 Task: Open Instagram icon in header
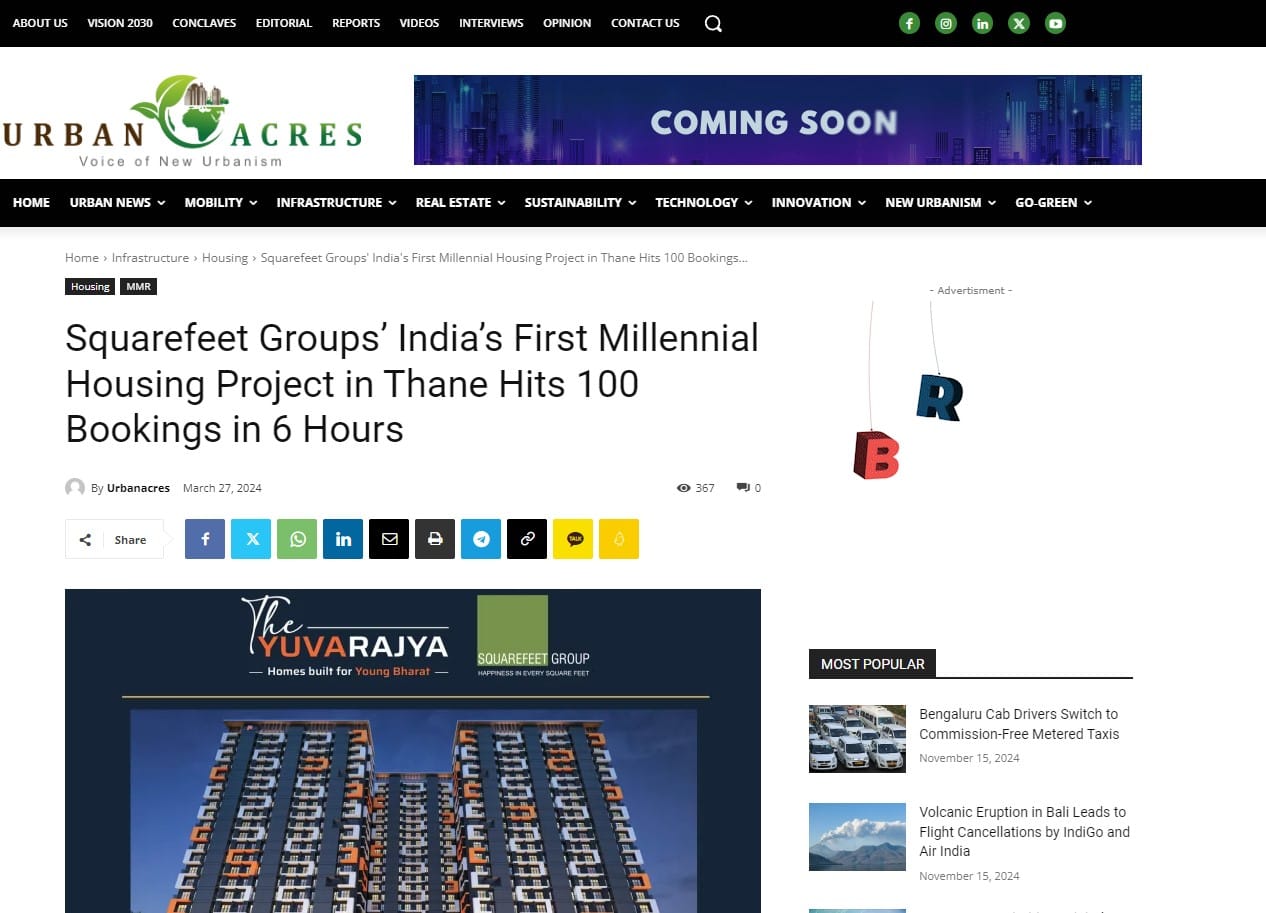coord(945,23)
